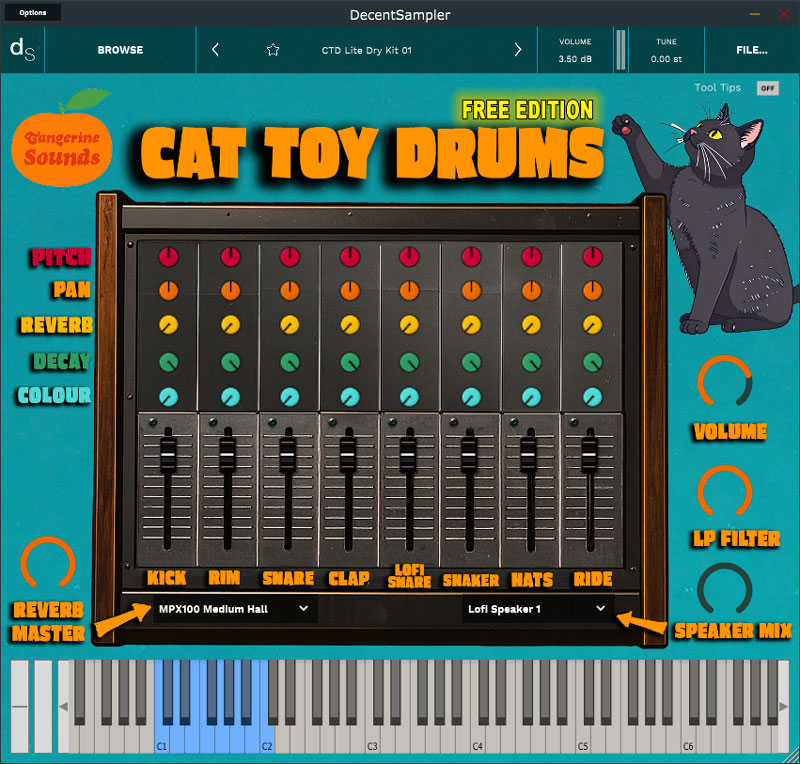Image resolution: width=800 pixels, height=764 pixels.
Task: Click the Tangerine Sounds logo
Action: (x=62, y=139)
